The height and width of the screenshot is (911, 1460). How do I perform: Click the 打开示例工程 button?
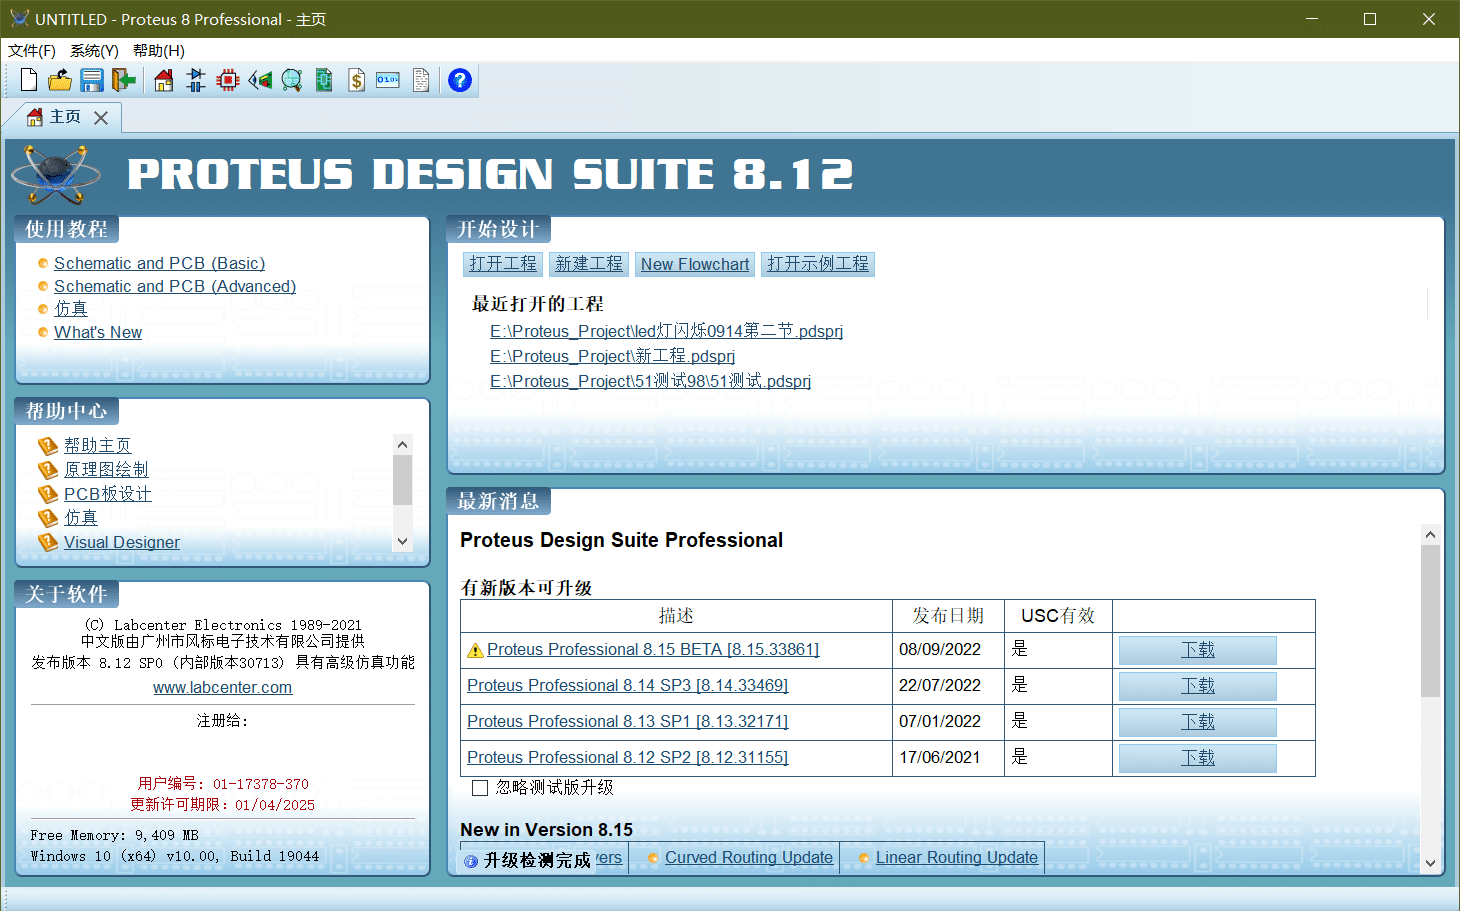(818, 264)
